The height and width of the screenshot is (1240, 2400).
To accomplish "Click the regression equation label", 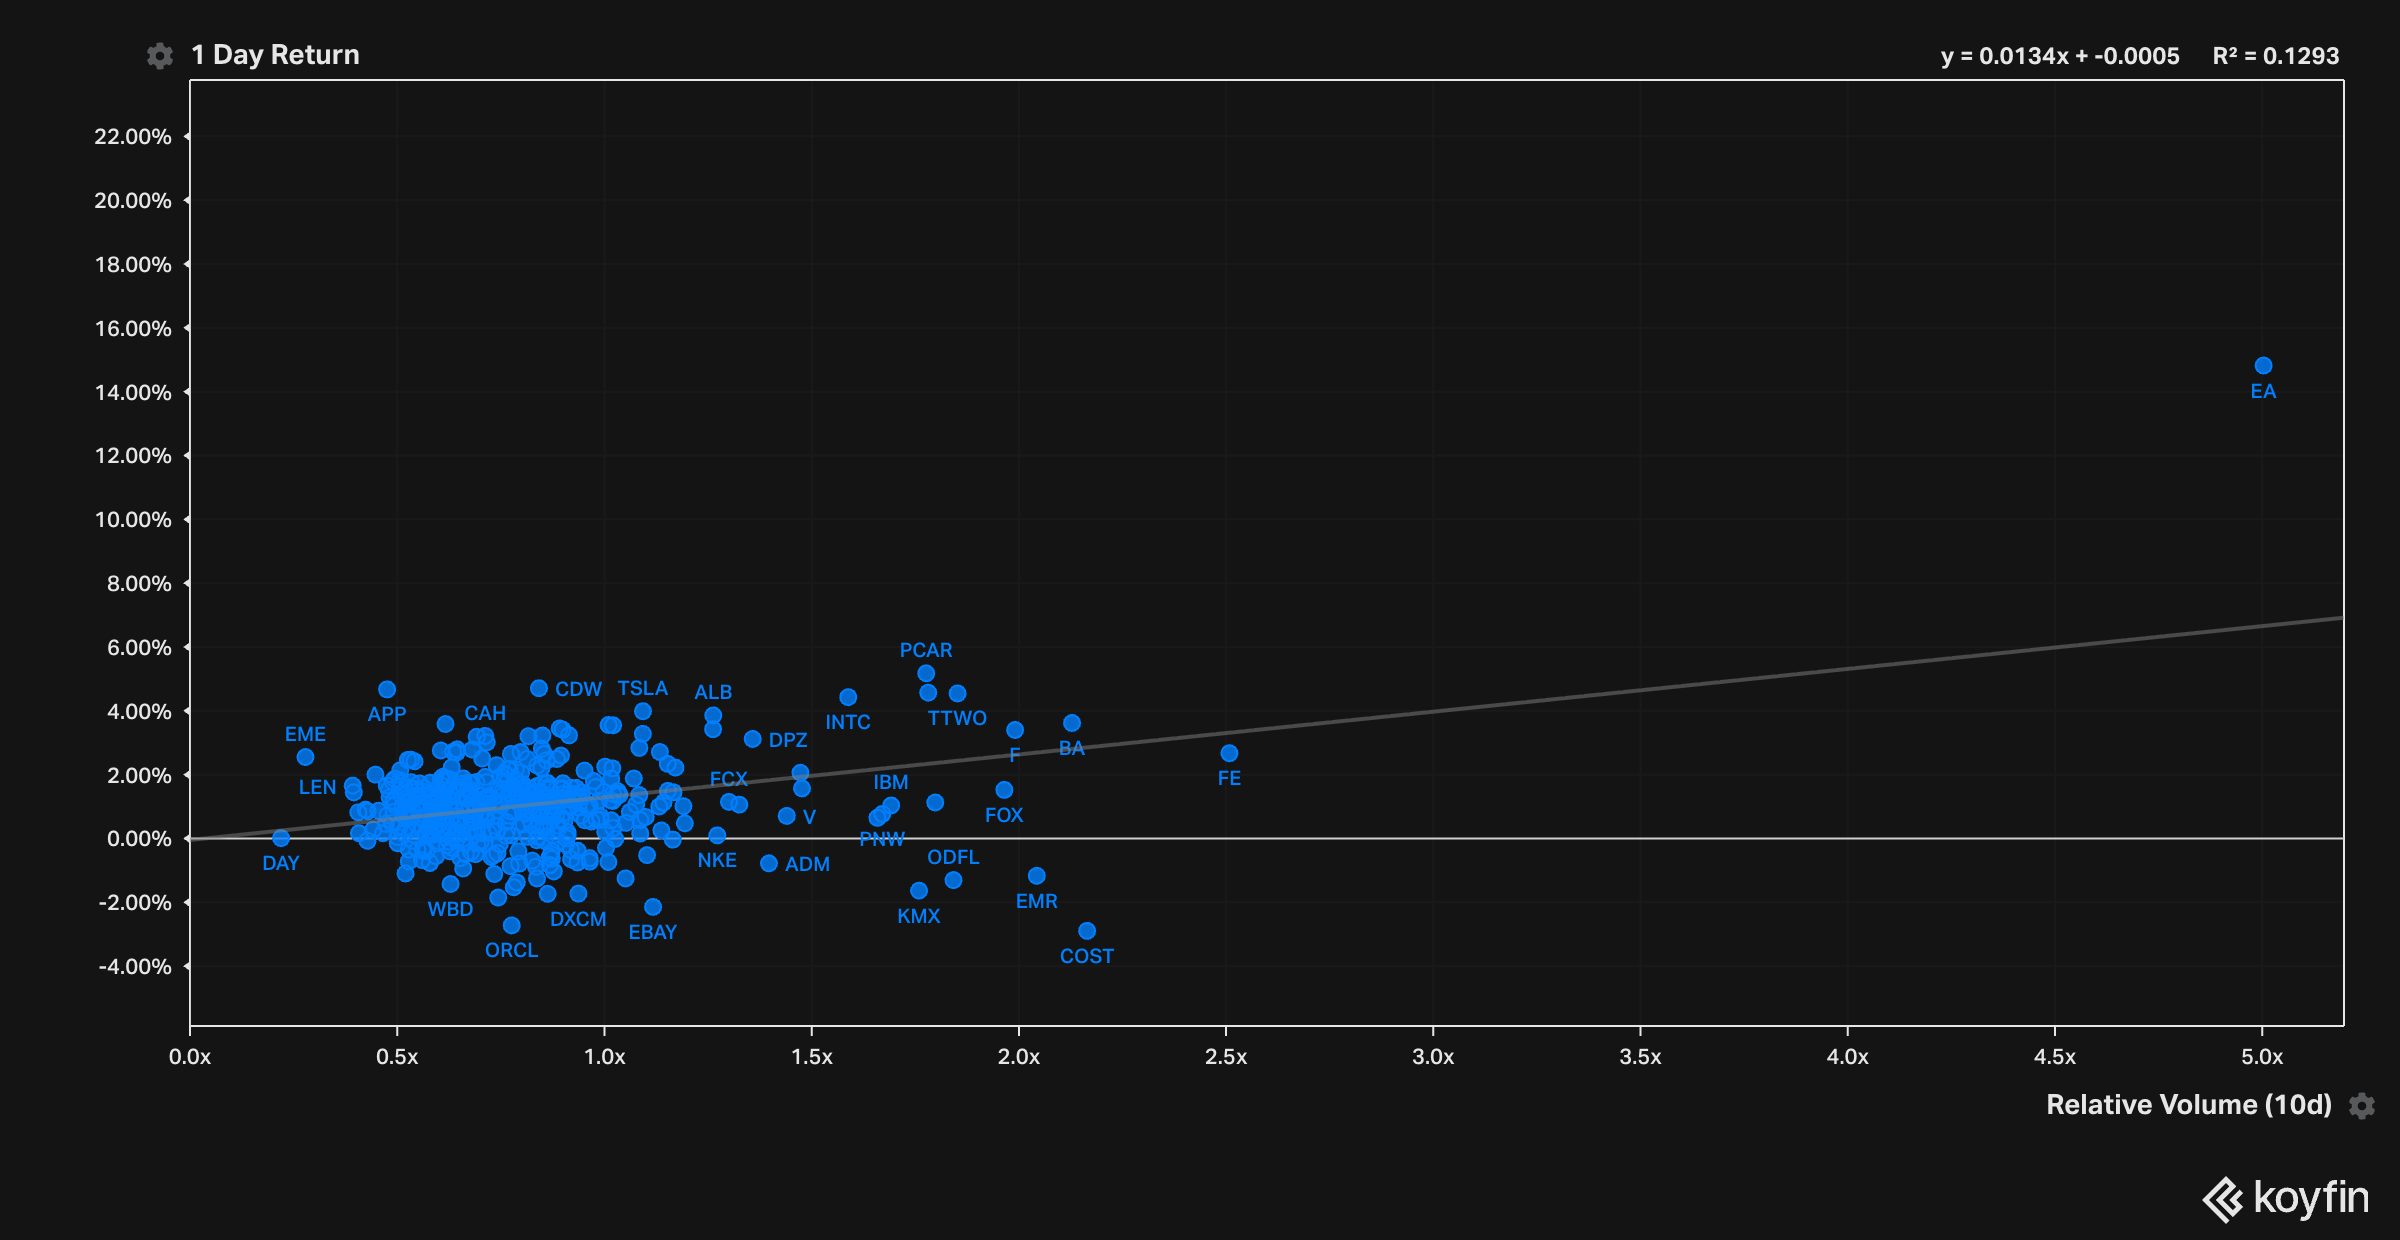I will click(x=2059, y=56).
